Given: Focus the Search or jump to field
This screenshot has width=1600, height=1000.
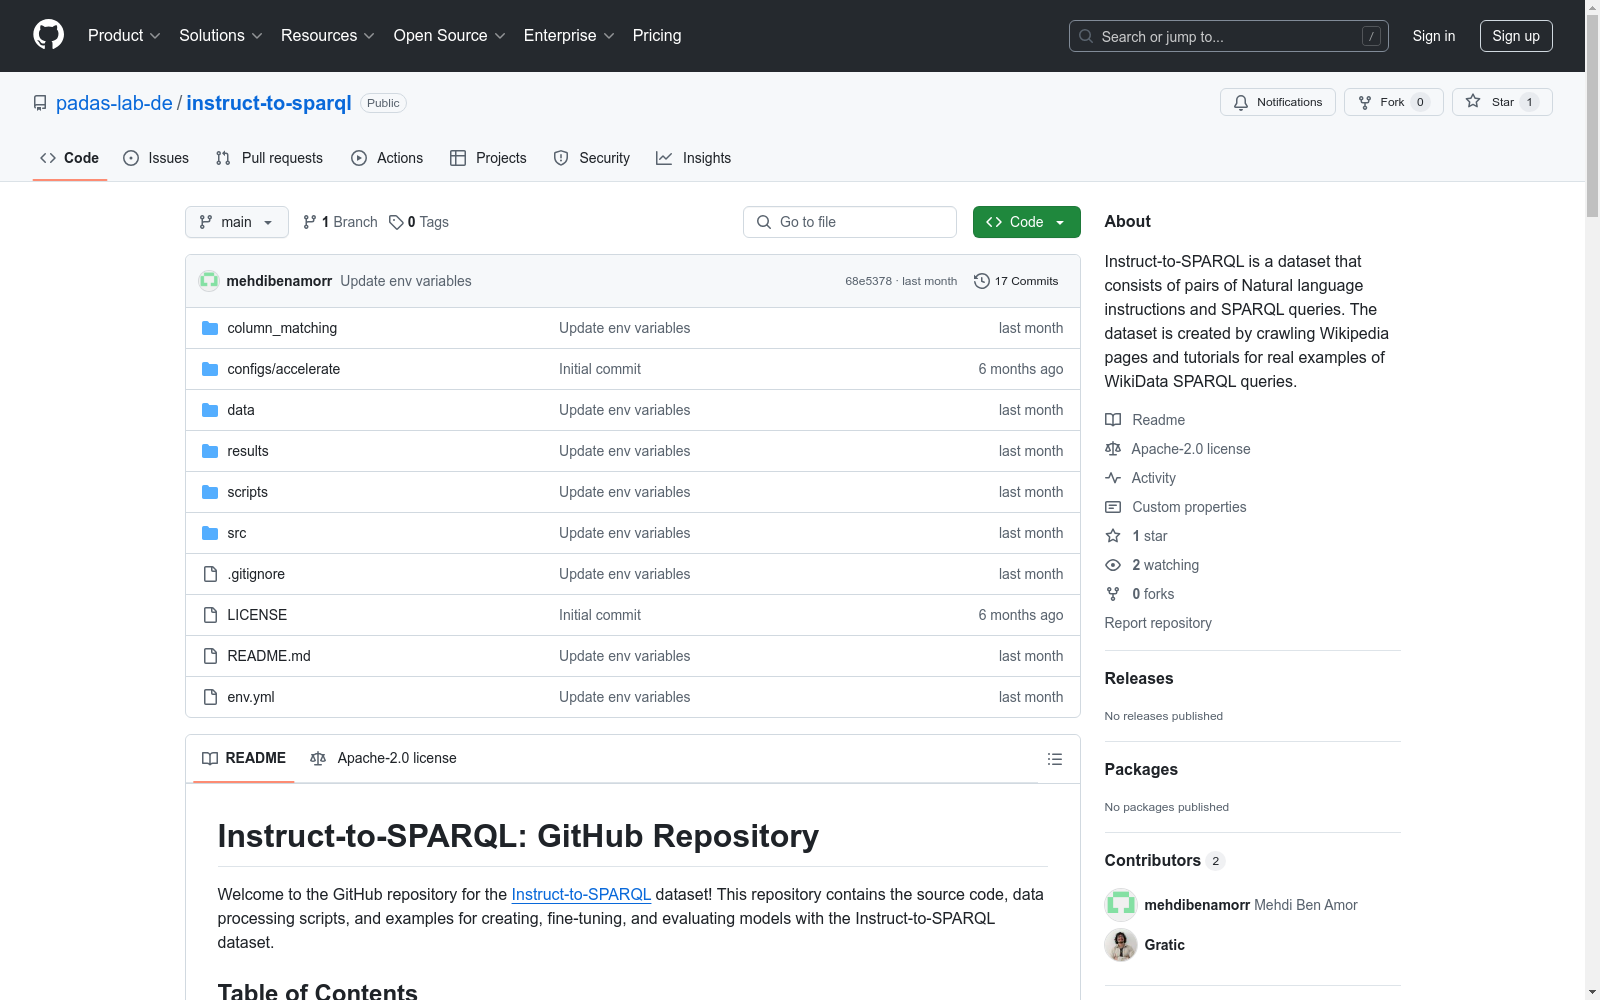Looking at the screenshot, I should pos(1229,36).
